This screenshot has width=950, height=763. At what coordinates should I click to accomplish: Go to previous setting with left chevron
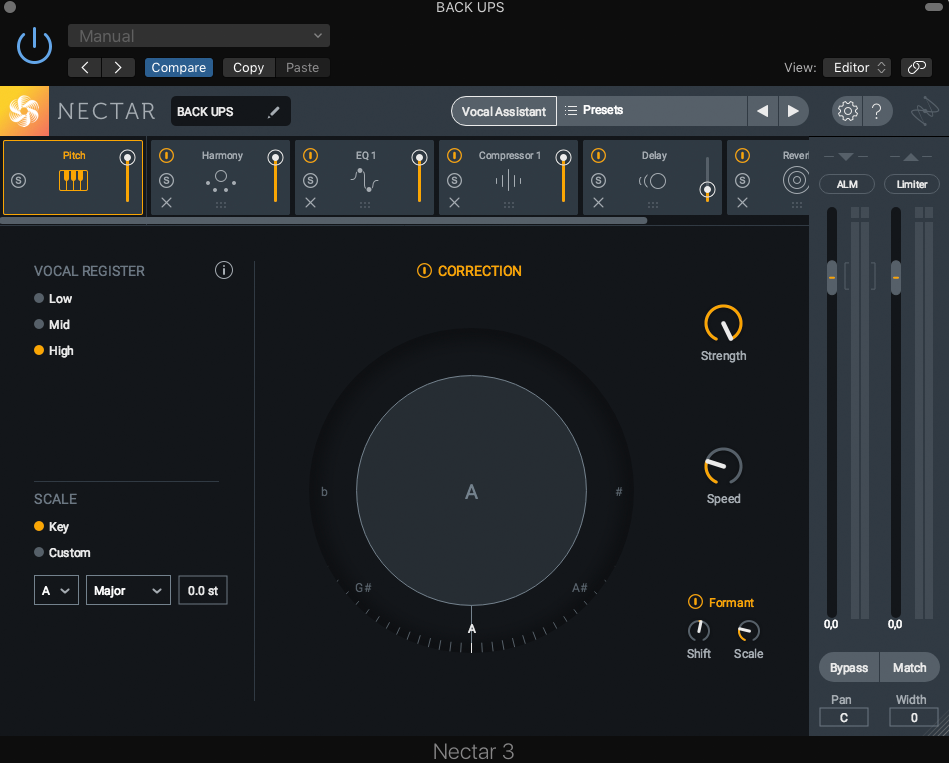(x=85, y=67)
